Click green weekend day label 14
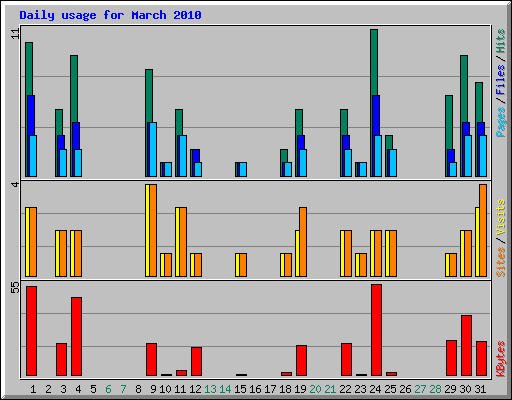The width and height of the screenshot is (512, 400). (x=225, y=389)
